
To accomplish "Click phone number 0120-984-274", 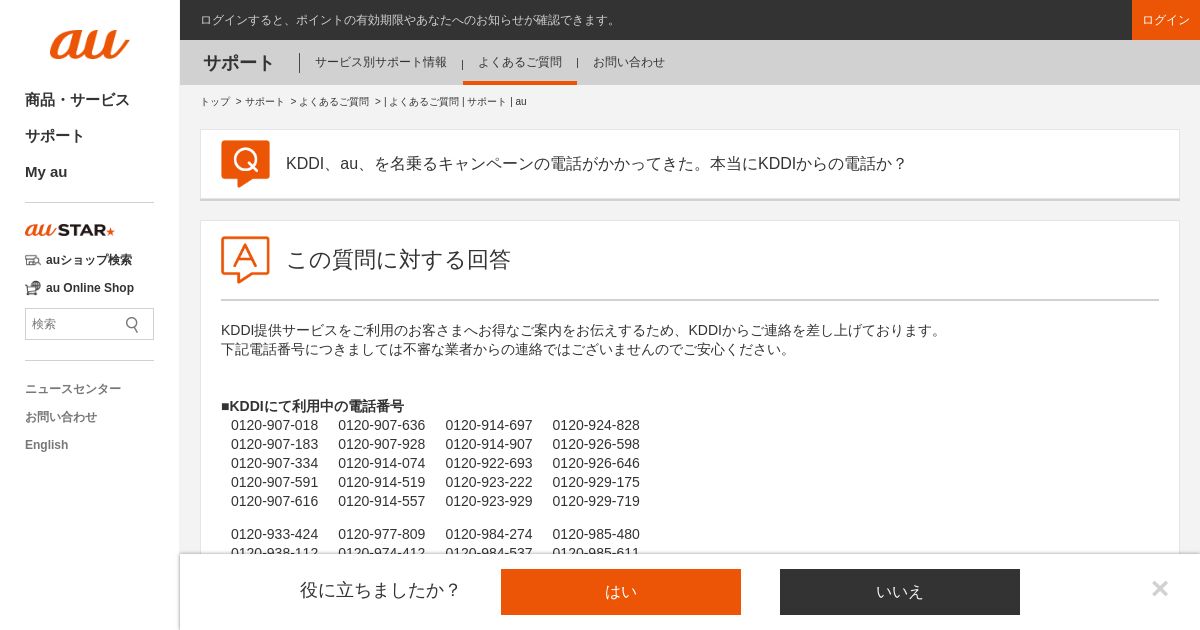I will (x=489, y=534).
